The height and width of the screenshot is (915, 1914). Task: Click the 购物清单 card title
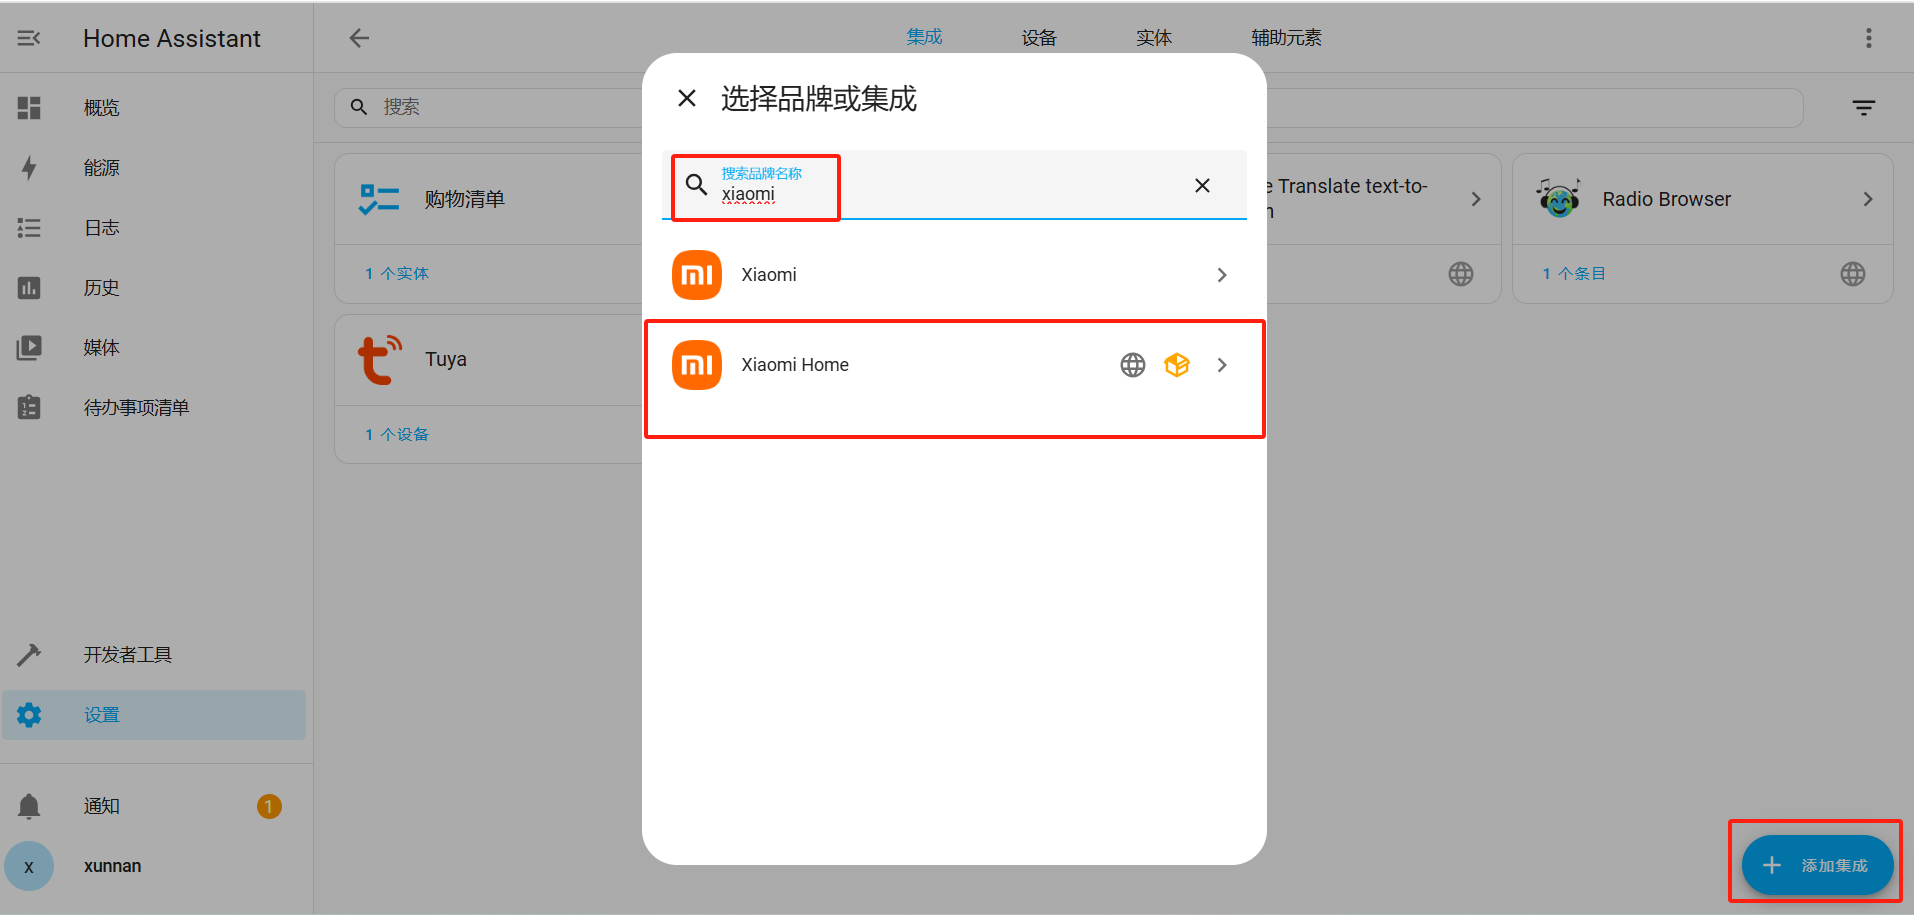click(465, 199)
